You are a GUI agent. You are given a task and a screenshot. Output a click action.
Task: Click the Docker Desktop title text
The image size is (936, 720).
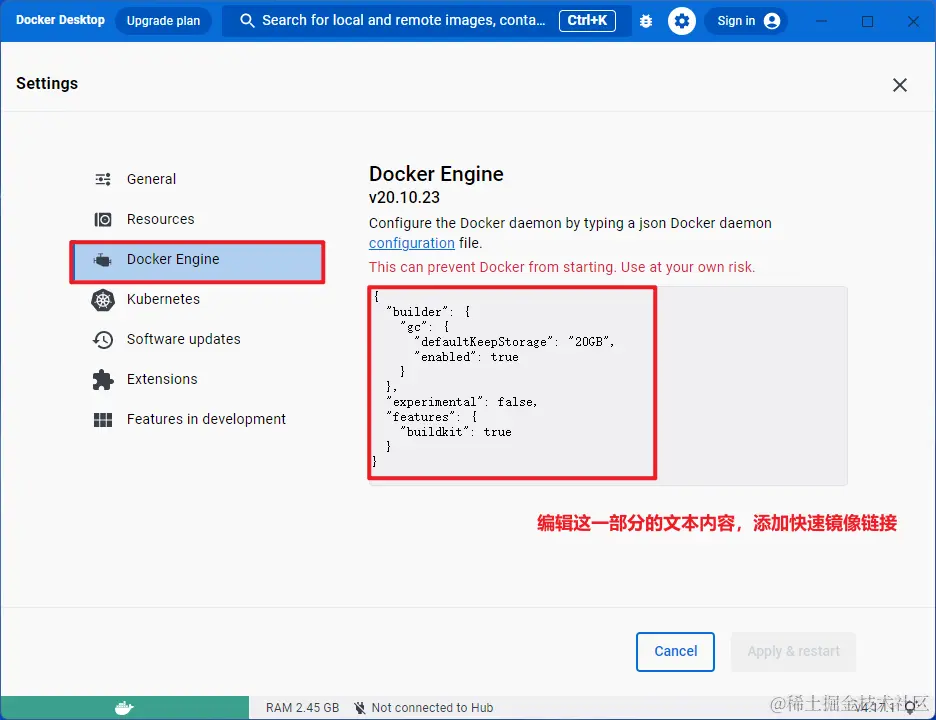(60, 20)
